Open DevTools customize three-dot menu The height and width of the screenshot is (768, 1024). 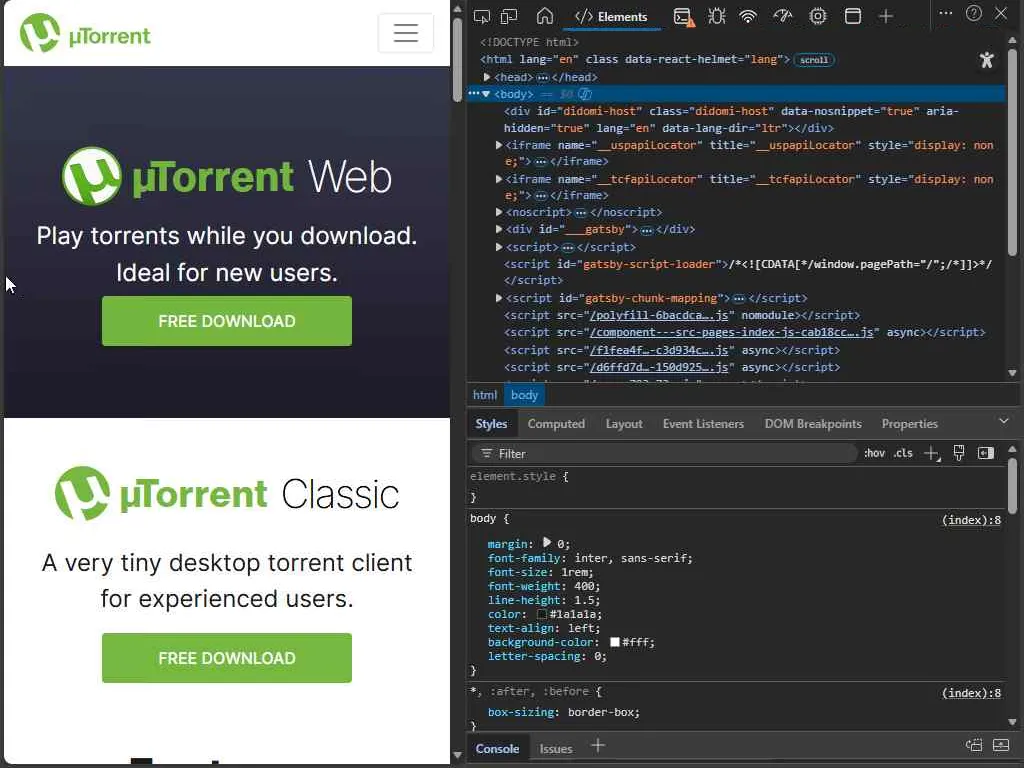click(x=945, y=13)
